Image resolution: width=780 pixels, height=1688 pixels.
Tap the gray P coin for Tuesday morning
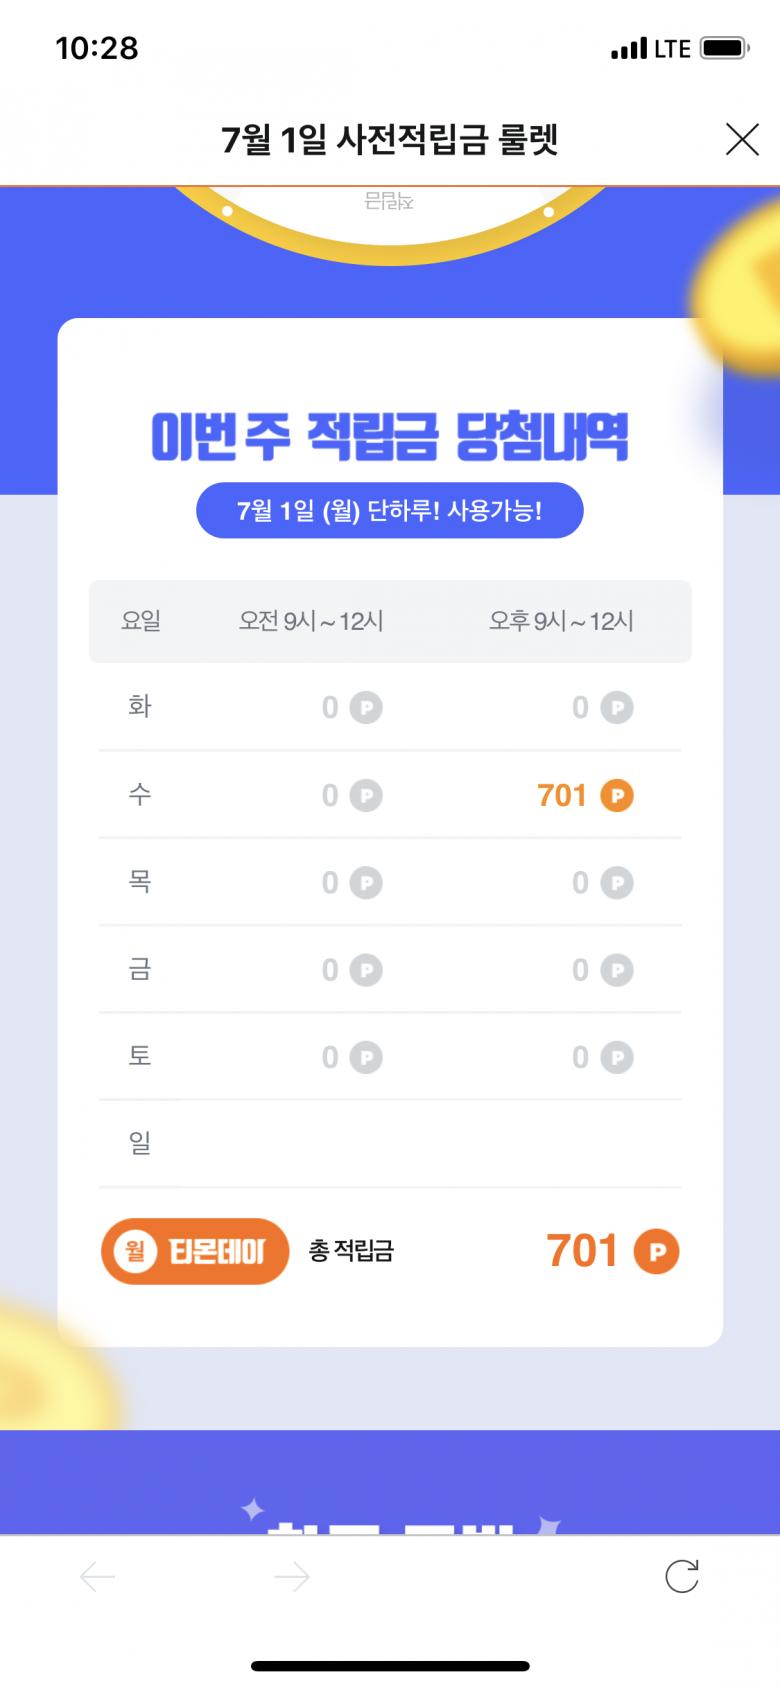click(x=366, y=708)
